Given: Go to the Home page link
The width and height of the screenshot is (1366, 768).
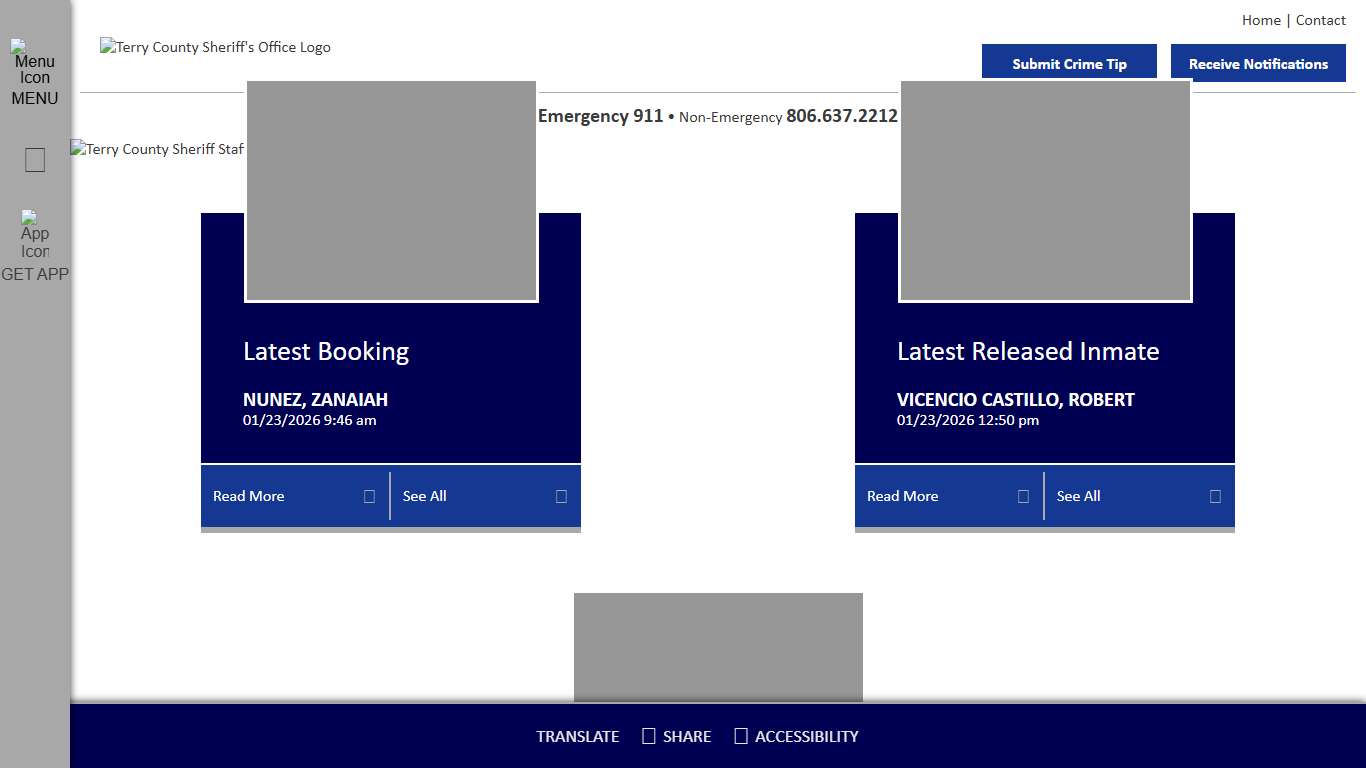Looking at the screenshot, I should pos(1261,20).
